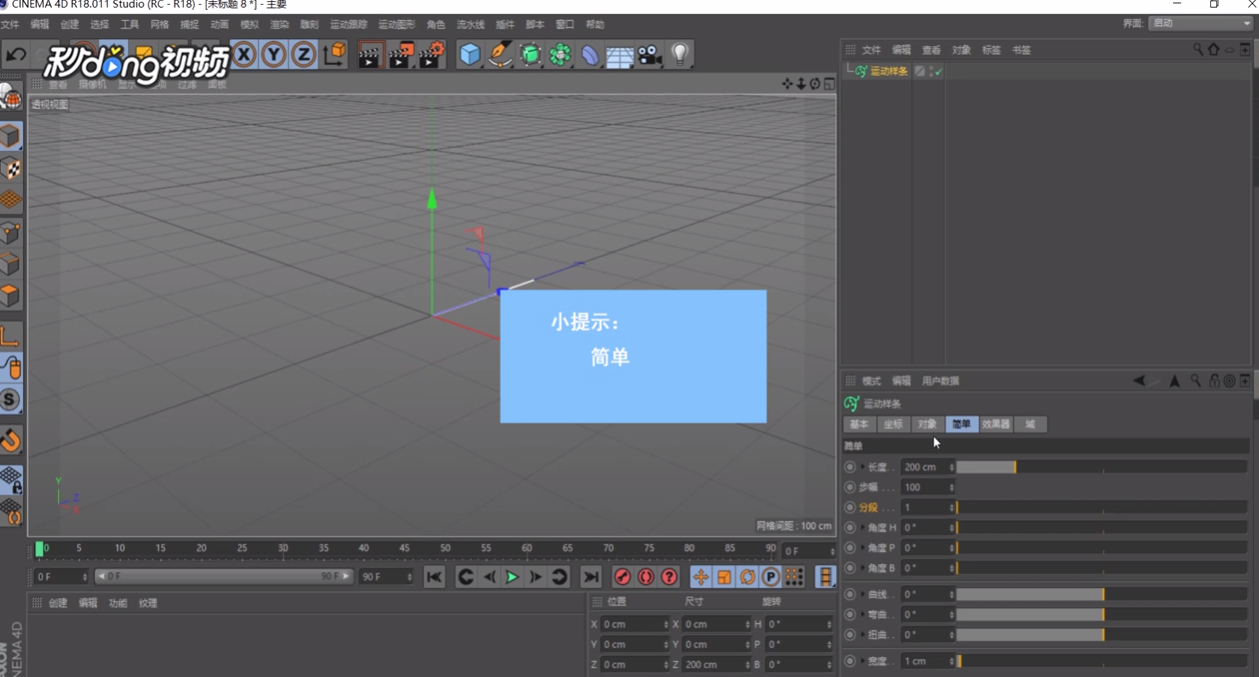Viewport: 1259px width, 677px height.
Task: Open the Bend deformer icon
Action: pyautogui.click(x=592, y=55)
